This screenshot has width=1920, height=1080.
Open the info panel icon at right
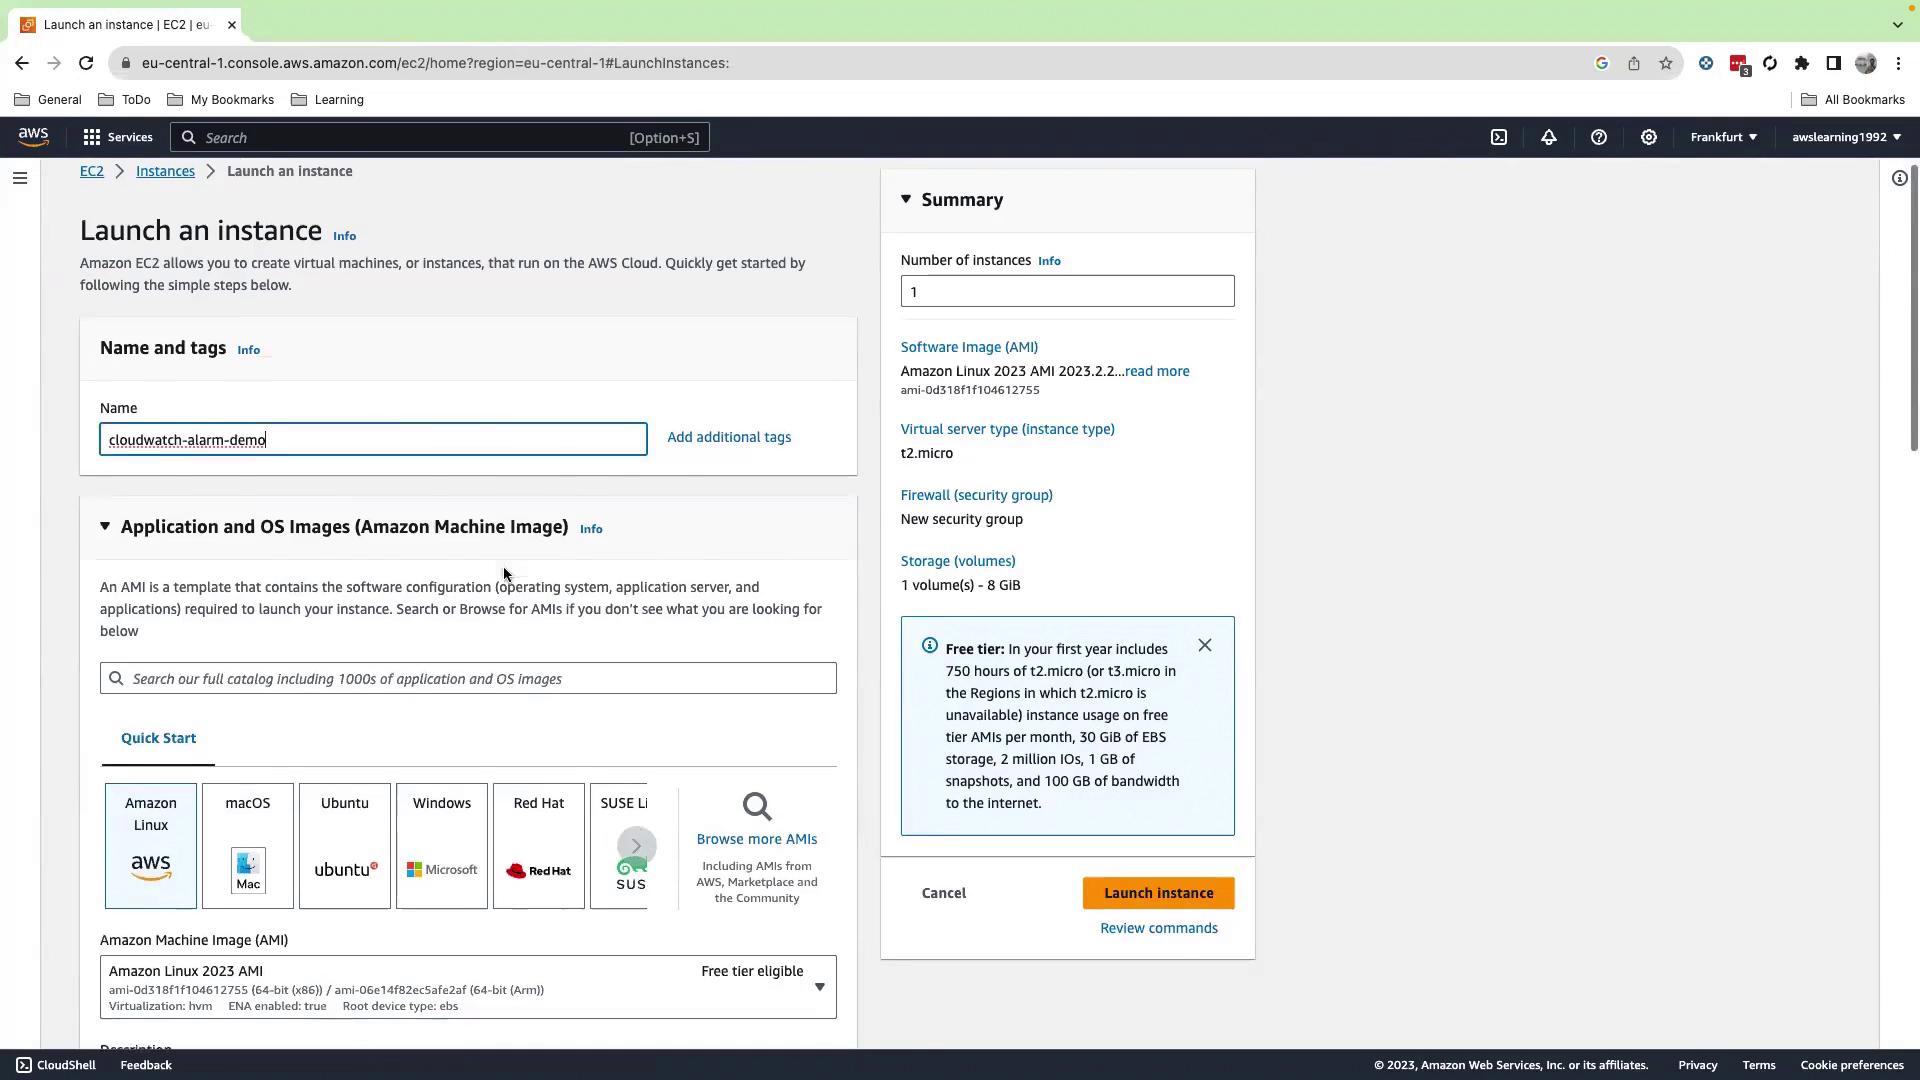pyautogui.click(x=1899, y=178)
